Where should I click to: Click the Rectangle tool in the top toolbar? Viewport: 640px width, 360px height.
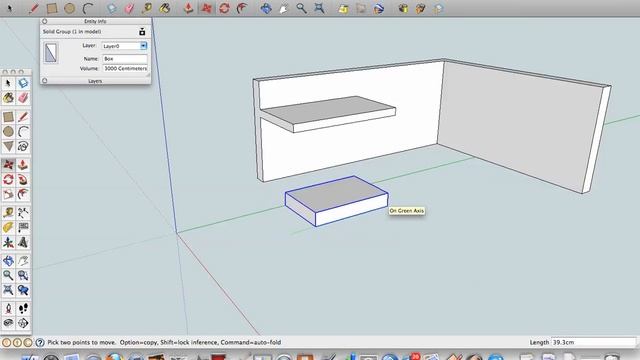tap(52, 8)
